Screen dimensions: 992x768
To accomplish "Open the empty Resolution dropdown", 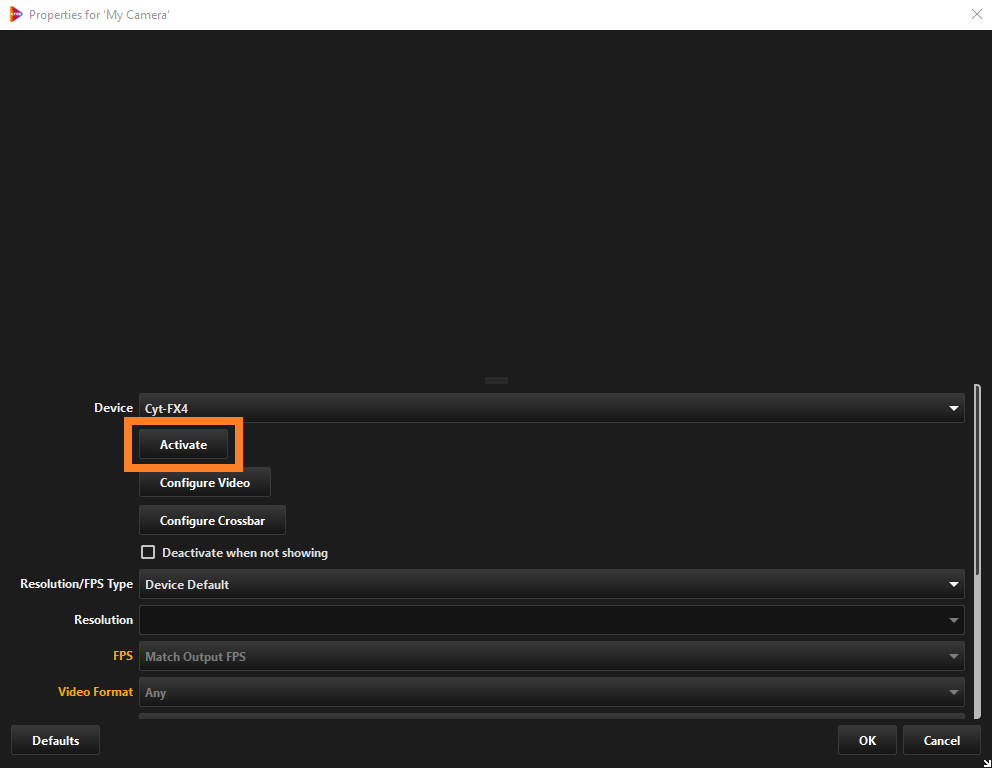I will 552,620.
